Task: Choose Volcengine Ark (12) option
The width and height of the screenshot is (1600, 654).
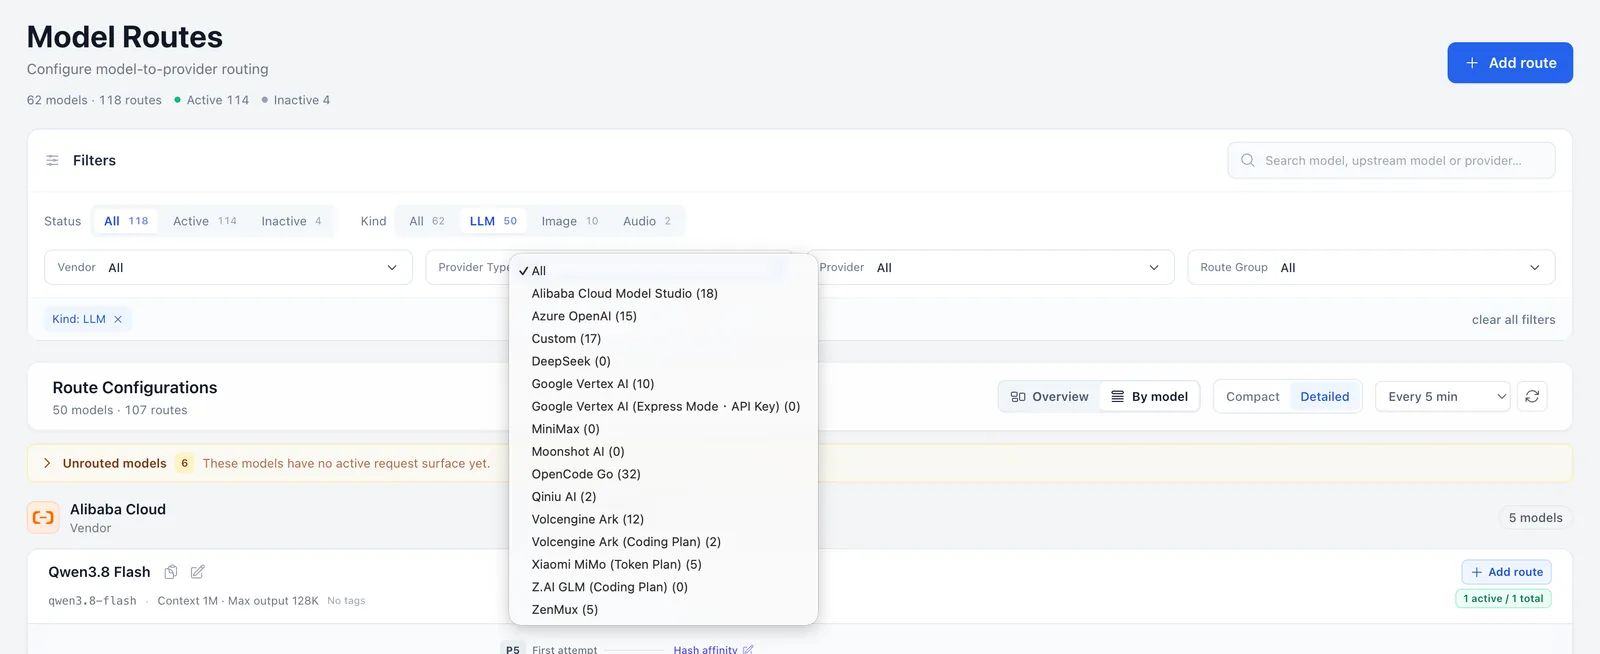Action: [663, 520]
